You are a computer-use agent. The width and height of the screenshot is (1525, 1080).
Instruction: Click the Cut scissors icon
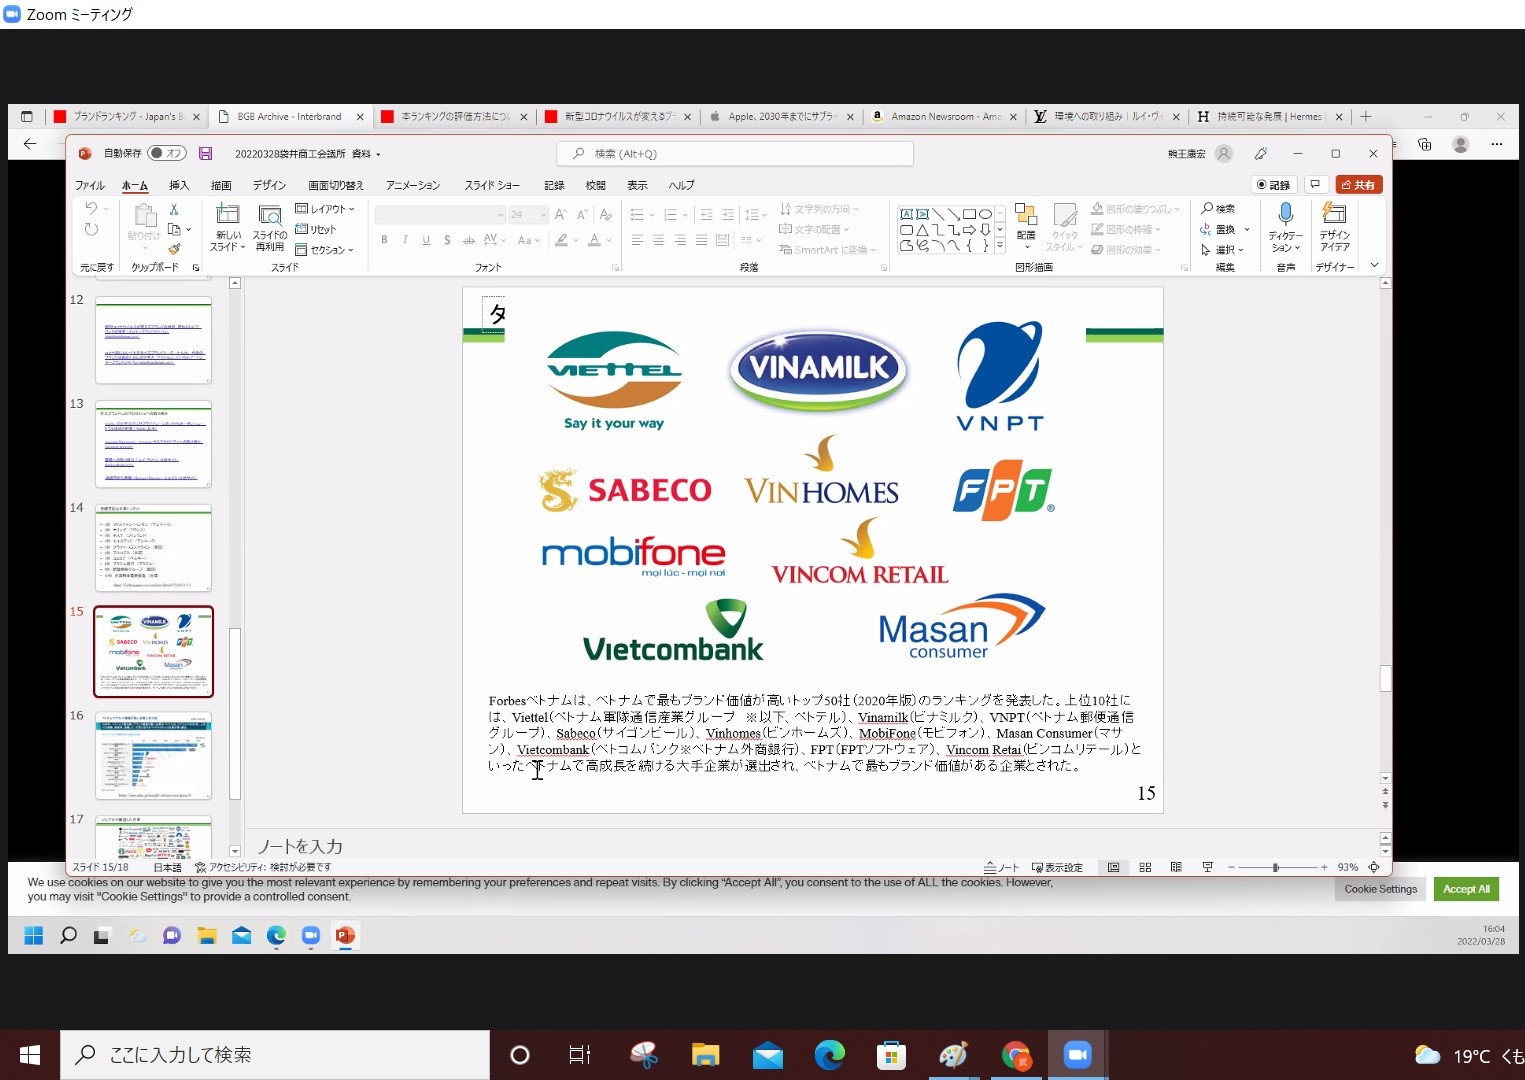click(174, 209)
